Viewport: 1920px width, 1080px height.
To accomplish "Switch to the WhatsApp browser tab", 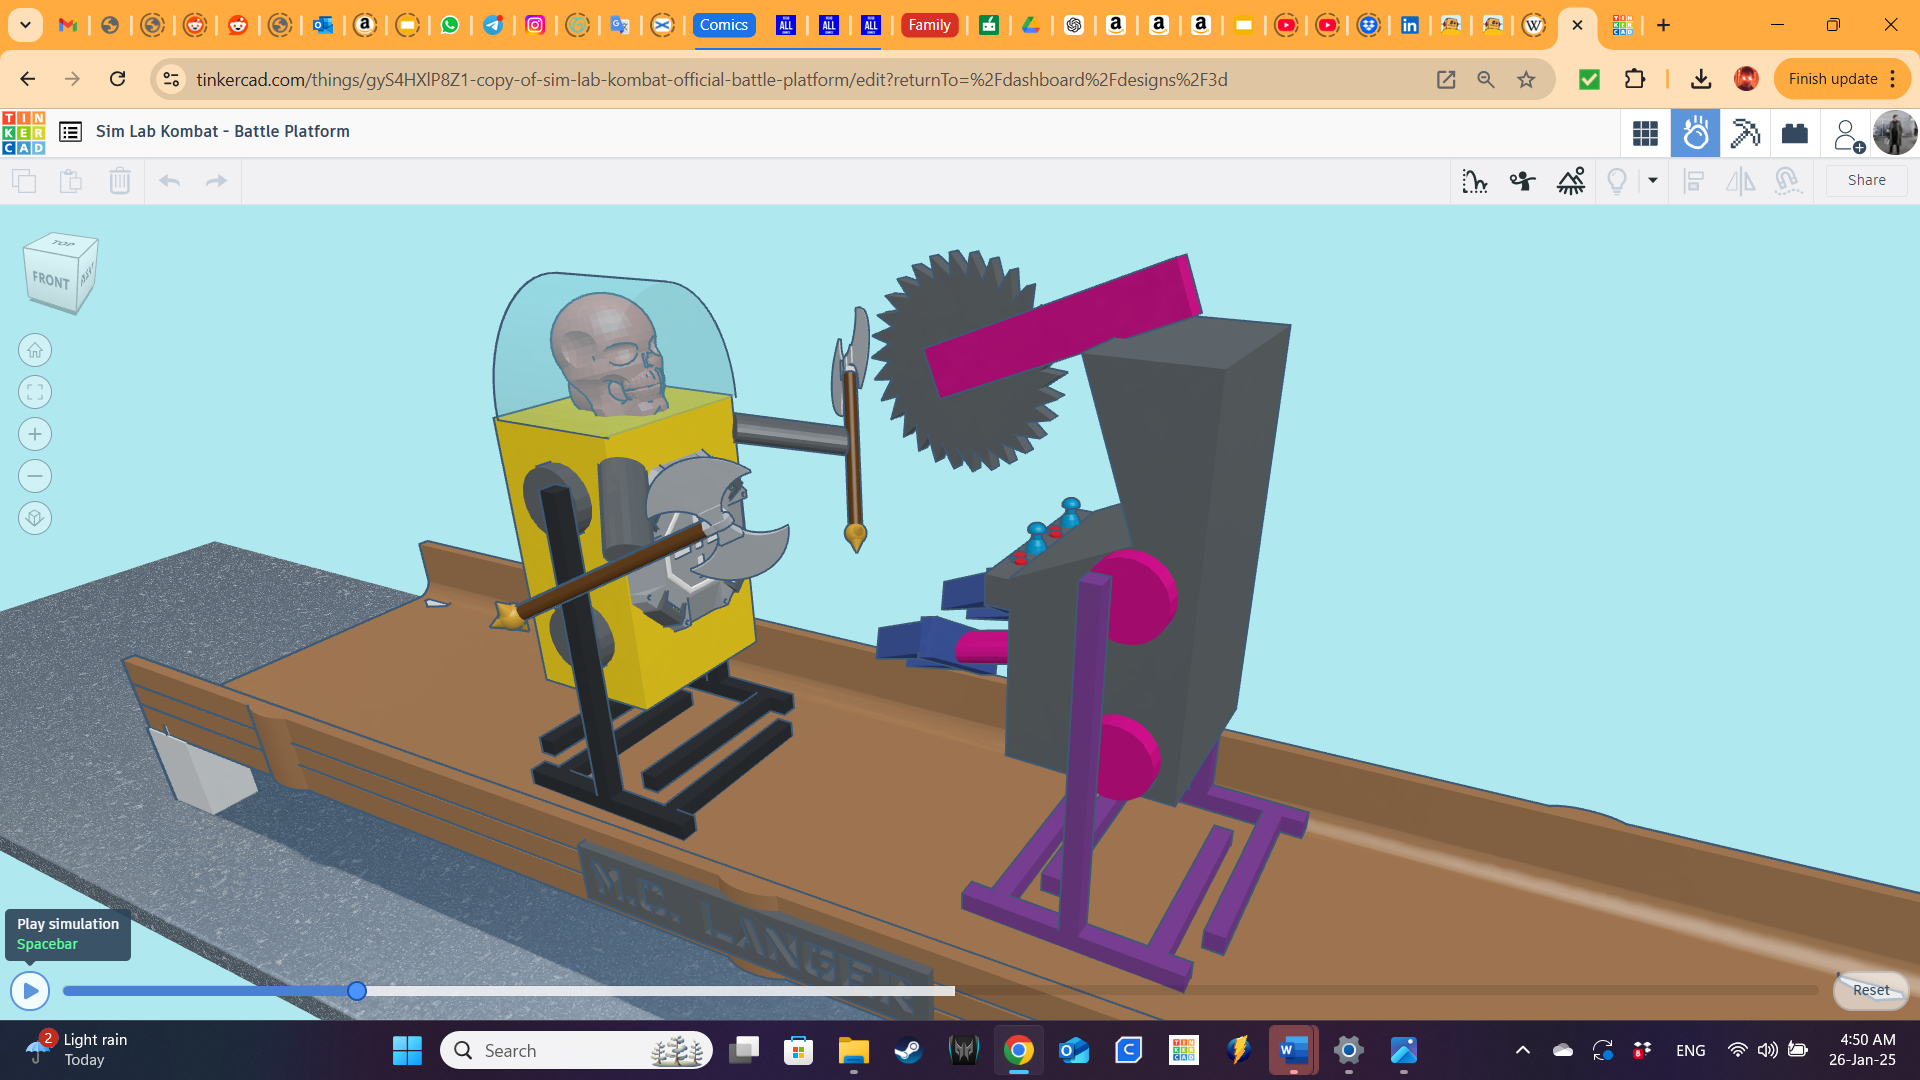I will pyautogui.click(x=450, y=25).
